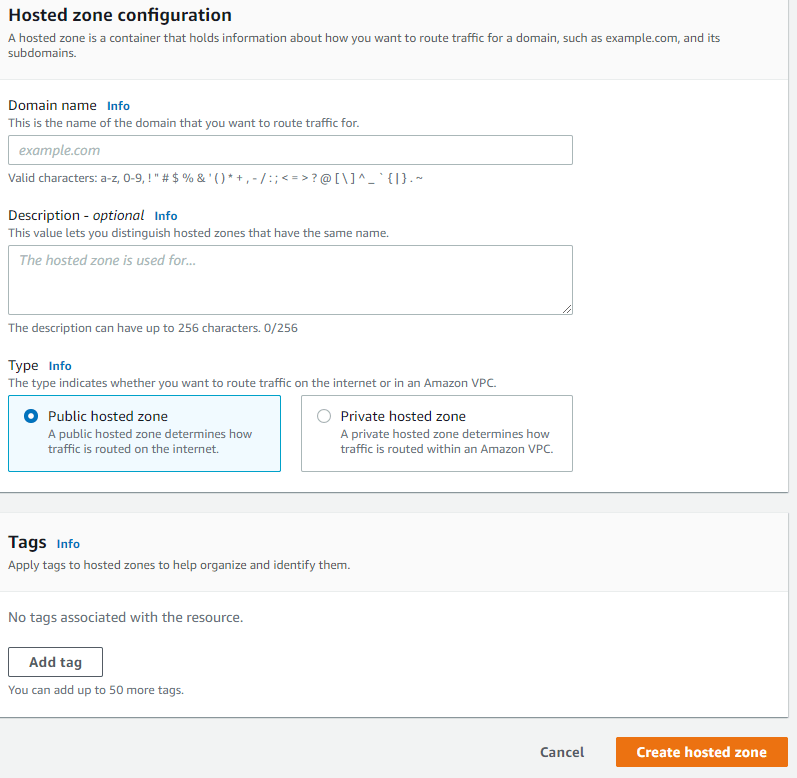The width and height of the screenshot is (797, 778).
Task: Click the Description - optional field label
Action: click(76, 215)
